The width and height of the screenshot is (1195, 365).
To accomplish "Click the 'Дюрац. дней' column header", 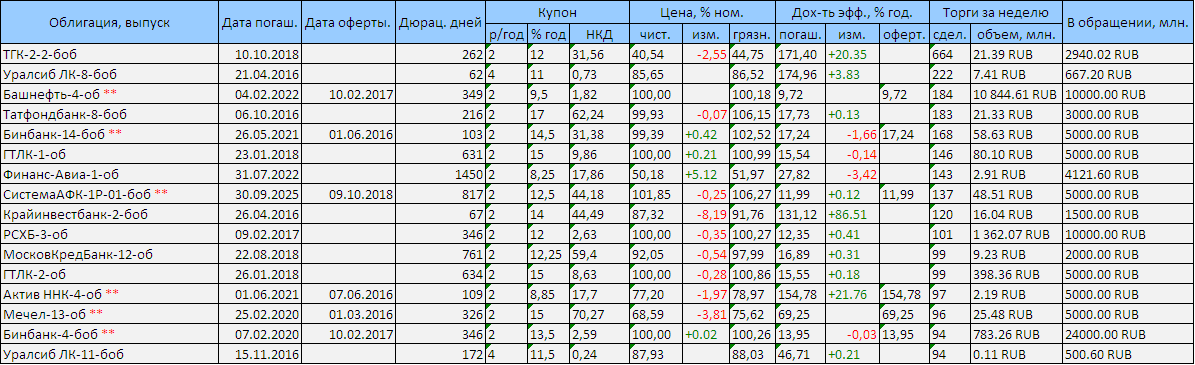I will pyautogui.click(x=440, y=23).
